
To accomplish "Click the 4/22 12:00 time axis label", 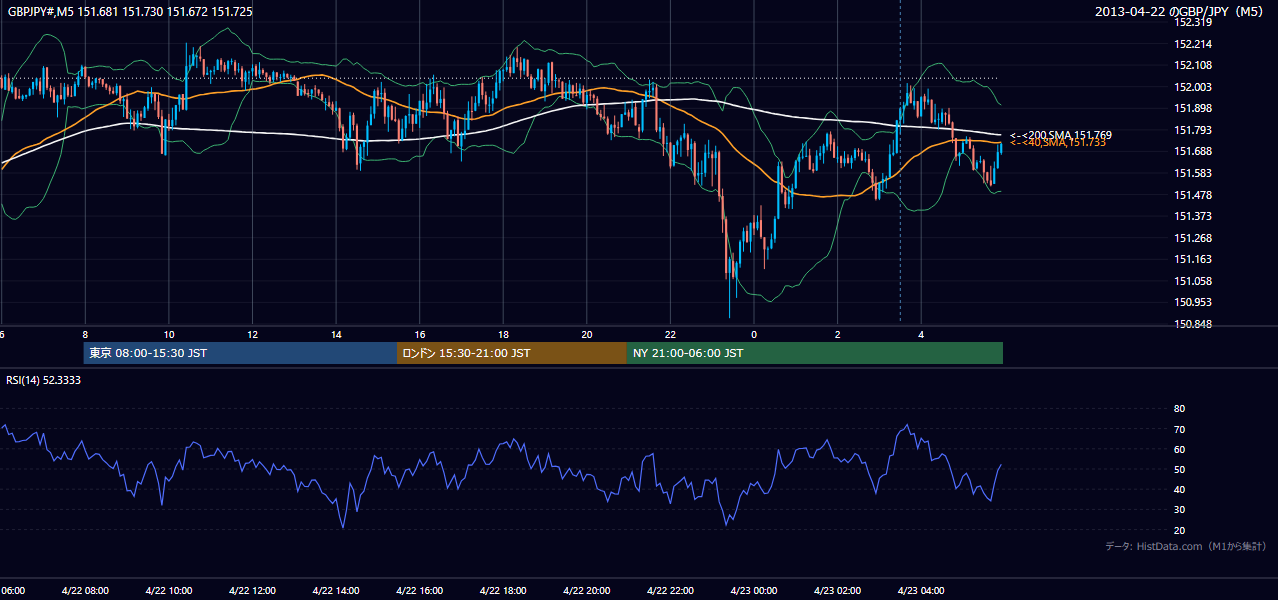I will pos(252,591).
